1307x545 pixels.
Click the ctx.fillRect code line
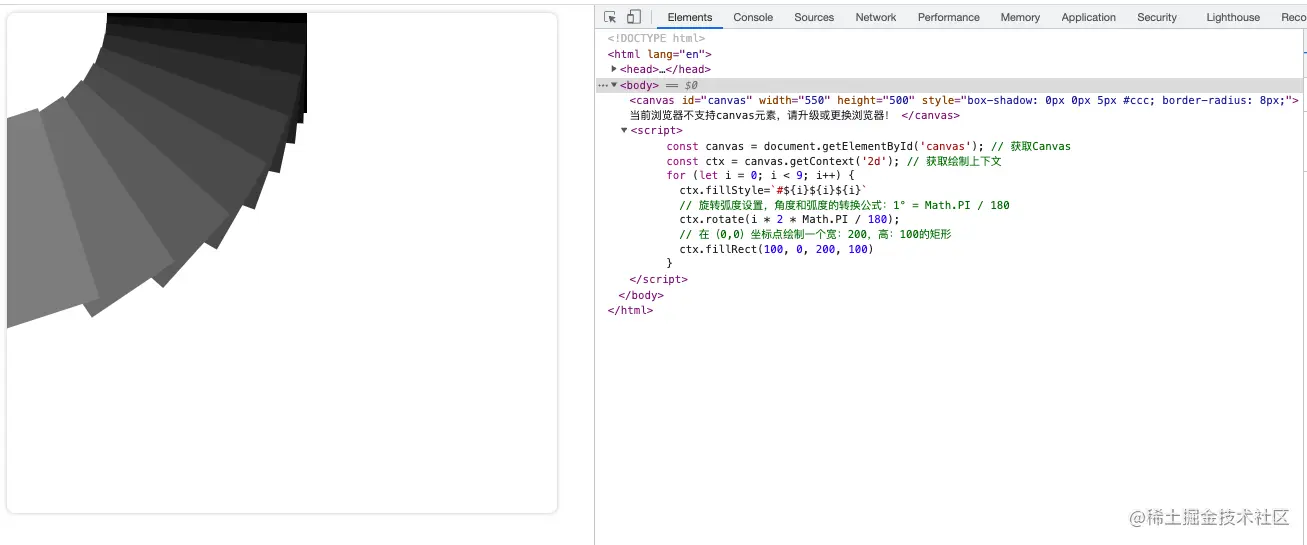pos(776,249)
